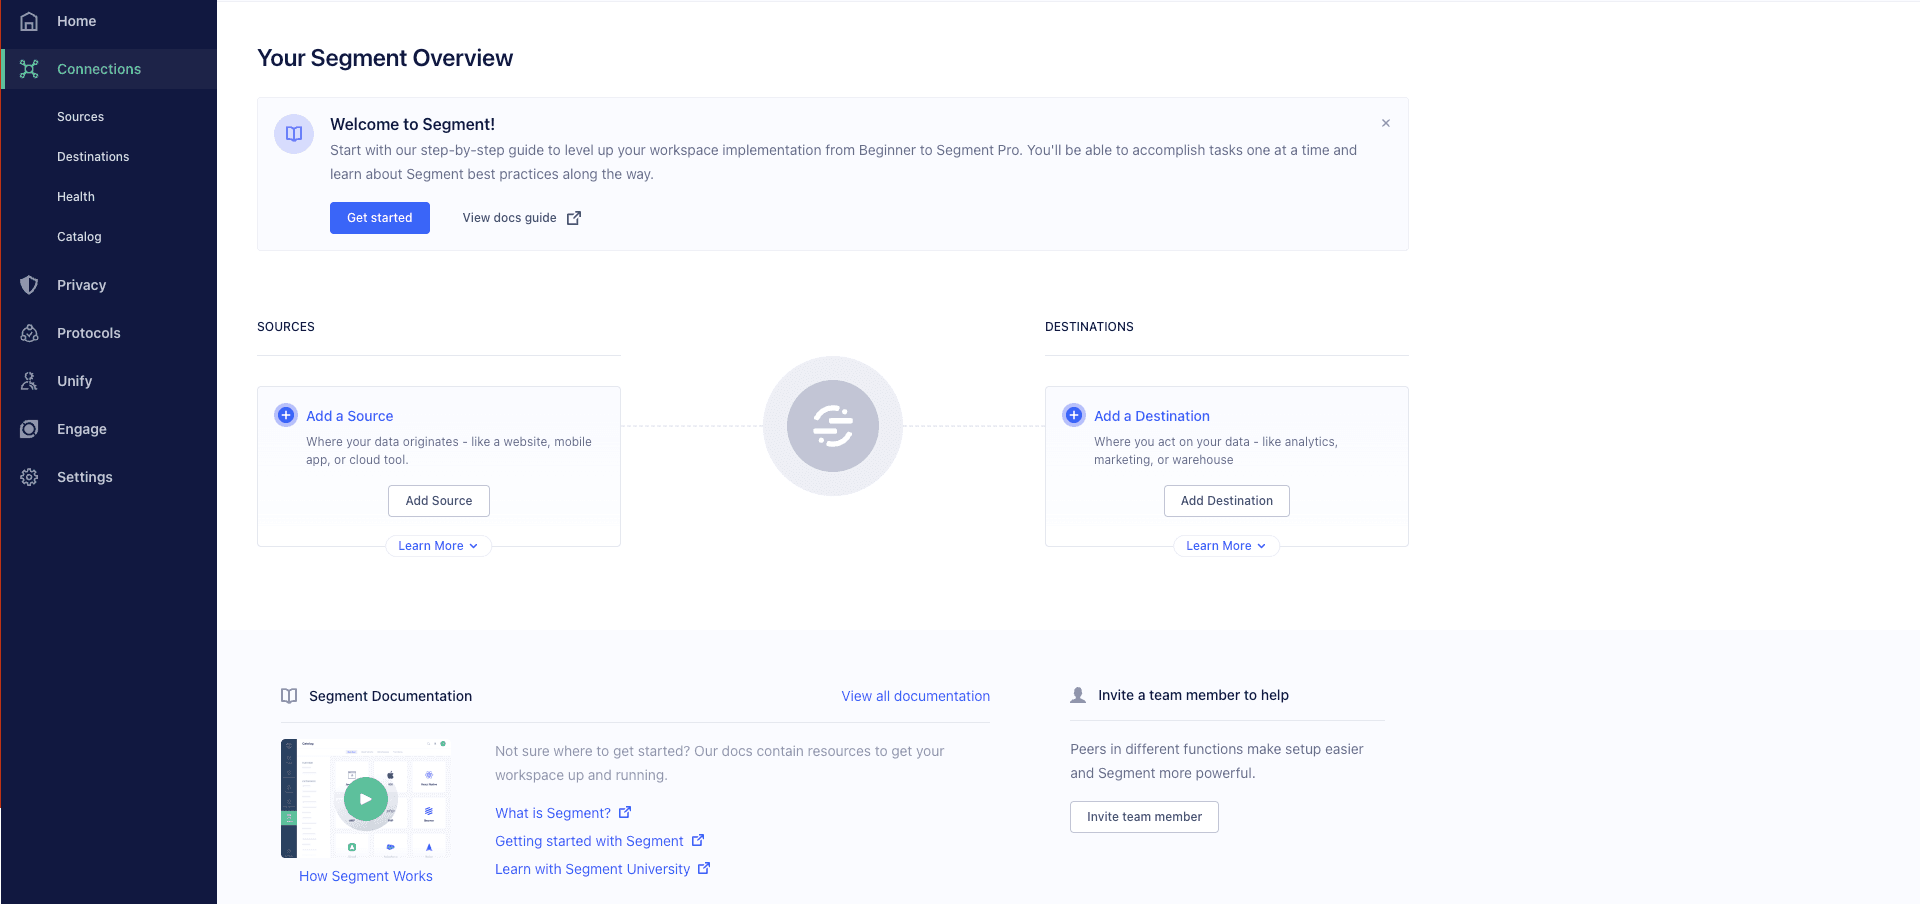
Task: Open the What is Segment? link
Action: (x=554, y=813)
